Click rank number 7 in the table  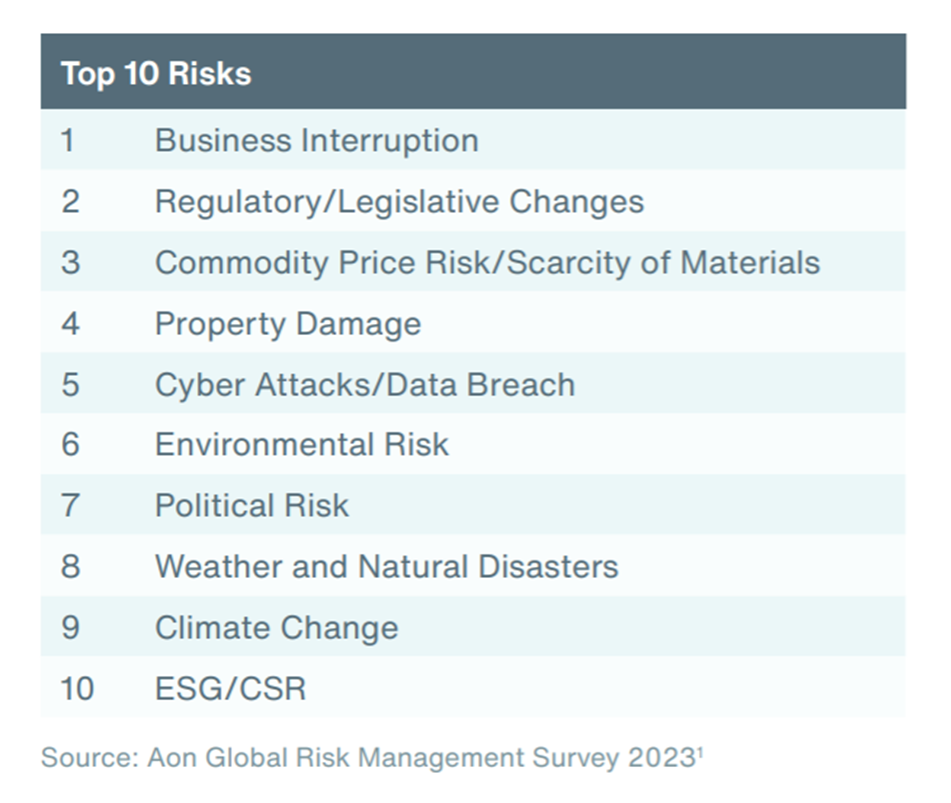pyautogui.click(x=70, y=505)
